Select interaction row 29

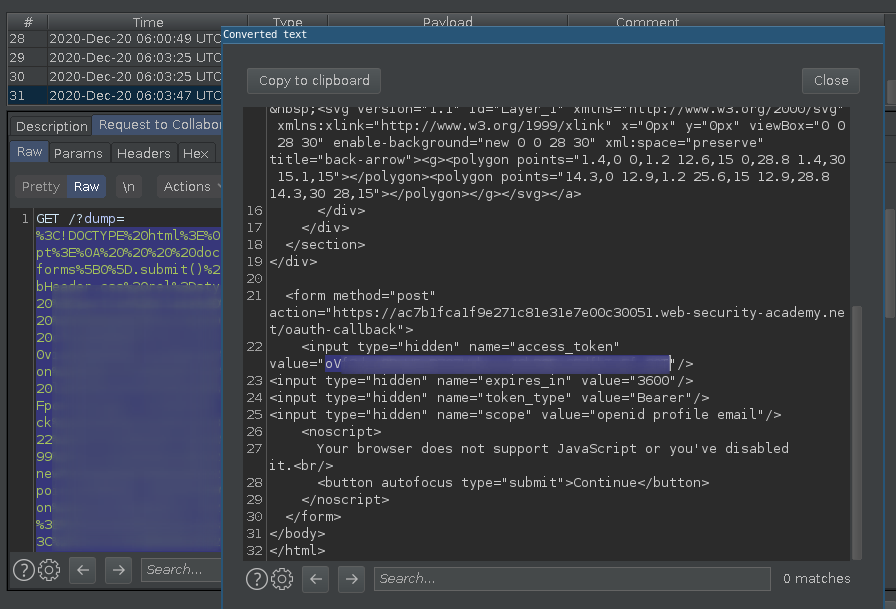114,58
